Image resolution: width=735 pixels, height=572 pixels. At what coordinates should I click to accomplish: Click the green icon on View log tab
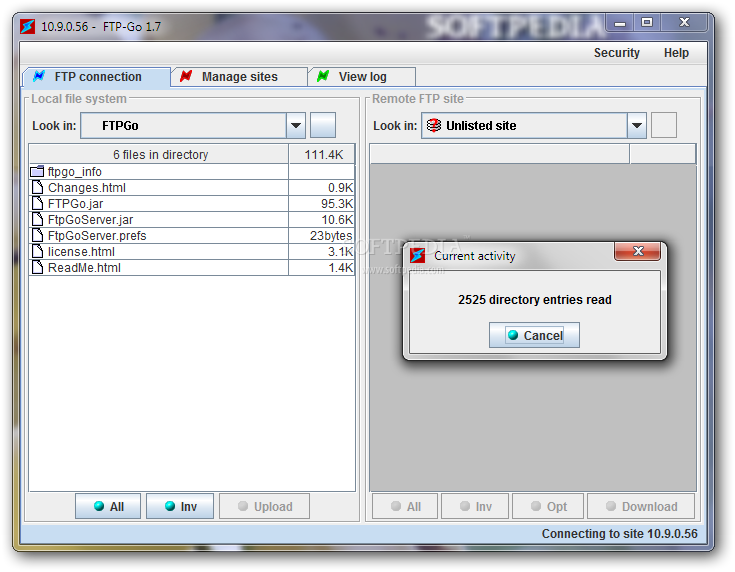click(x=323, y=76)
